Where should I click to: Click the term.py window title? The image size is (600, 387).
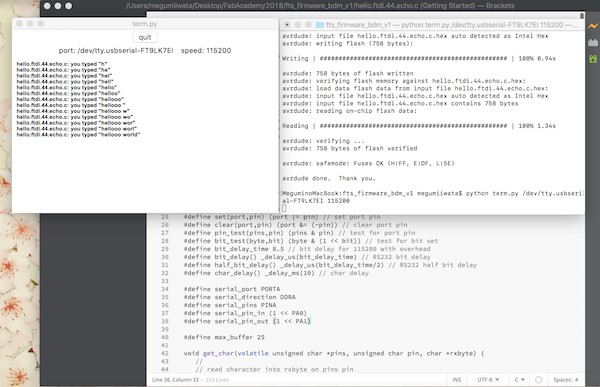tap(145, 24)
